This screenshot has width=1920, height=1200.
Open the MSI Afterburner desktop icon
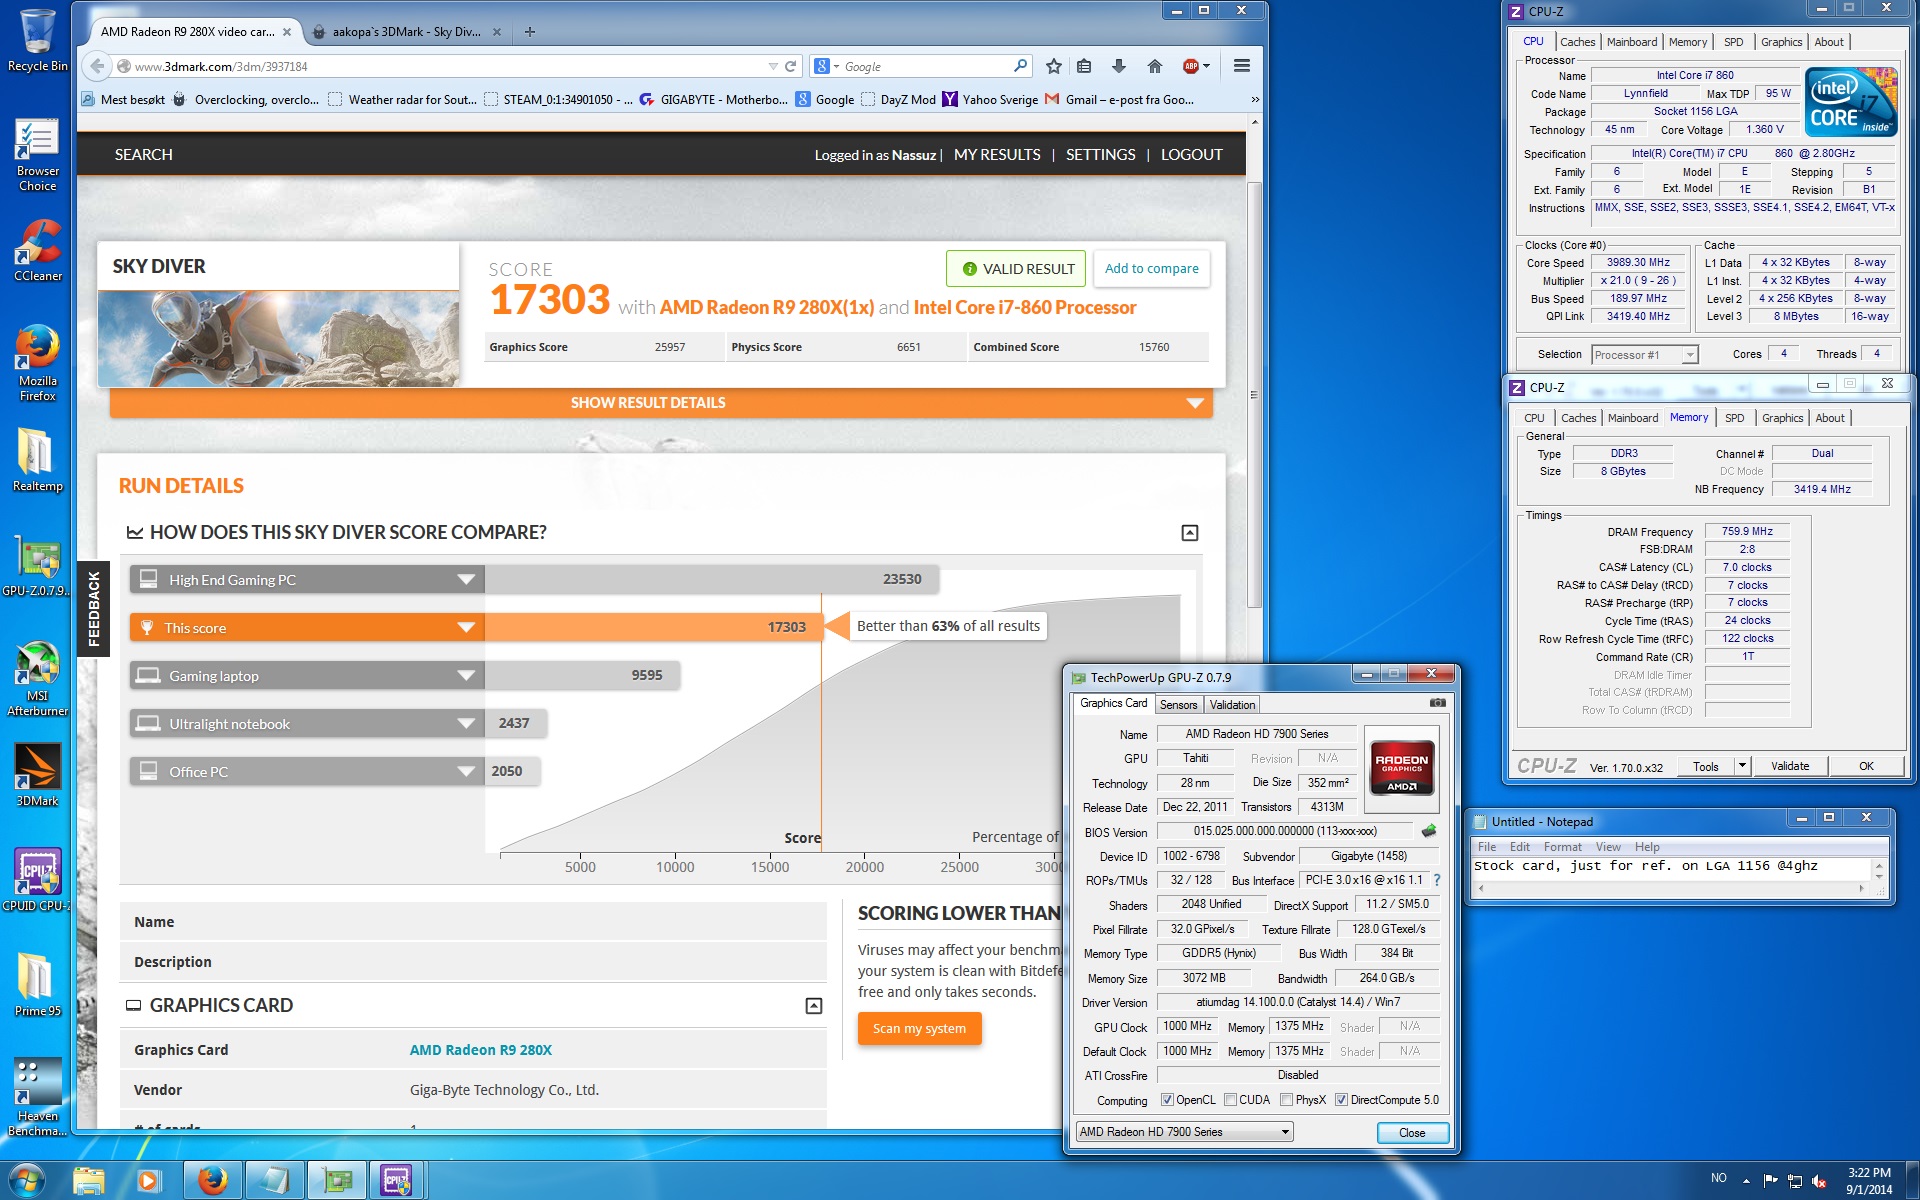[37, 678]
